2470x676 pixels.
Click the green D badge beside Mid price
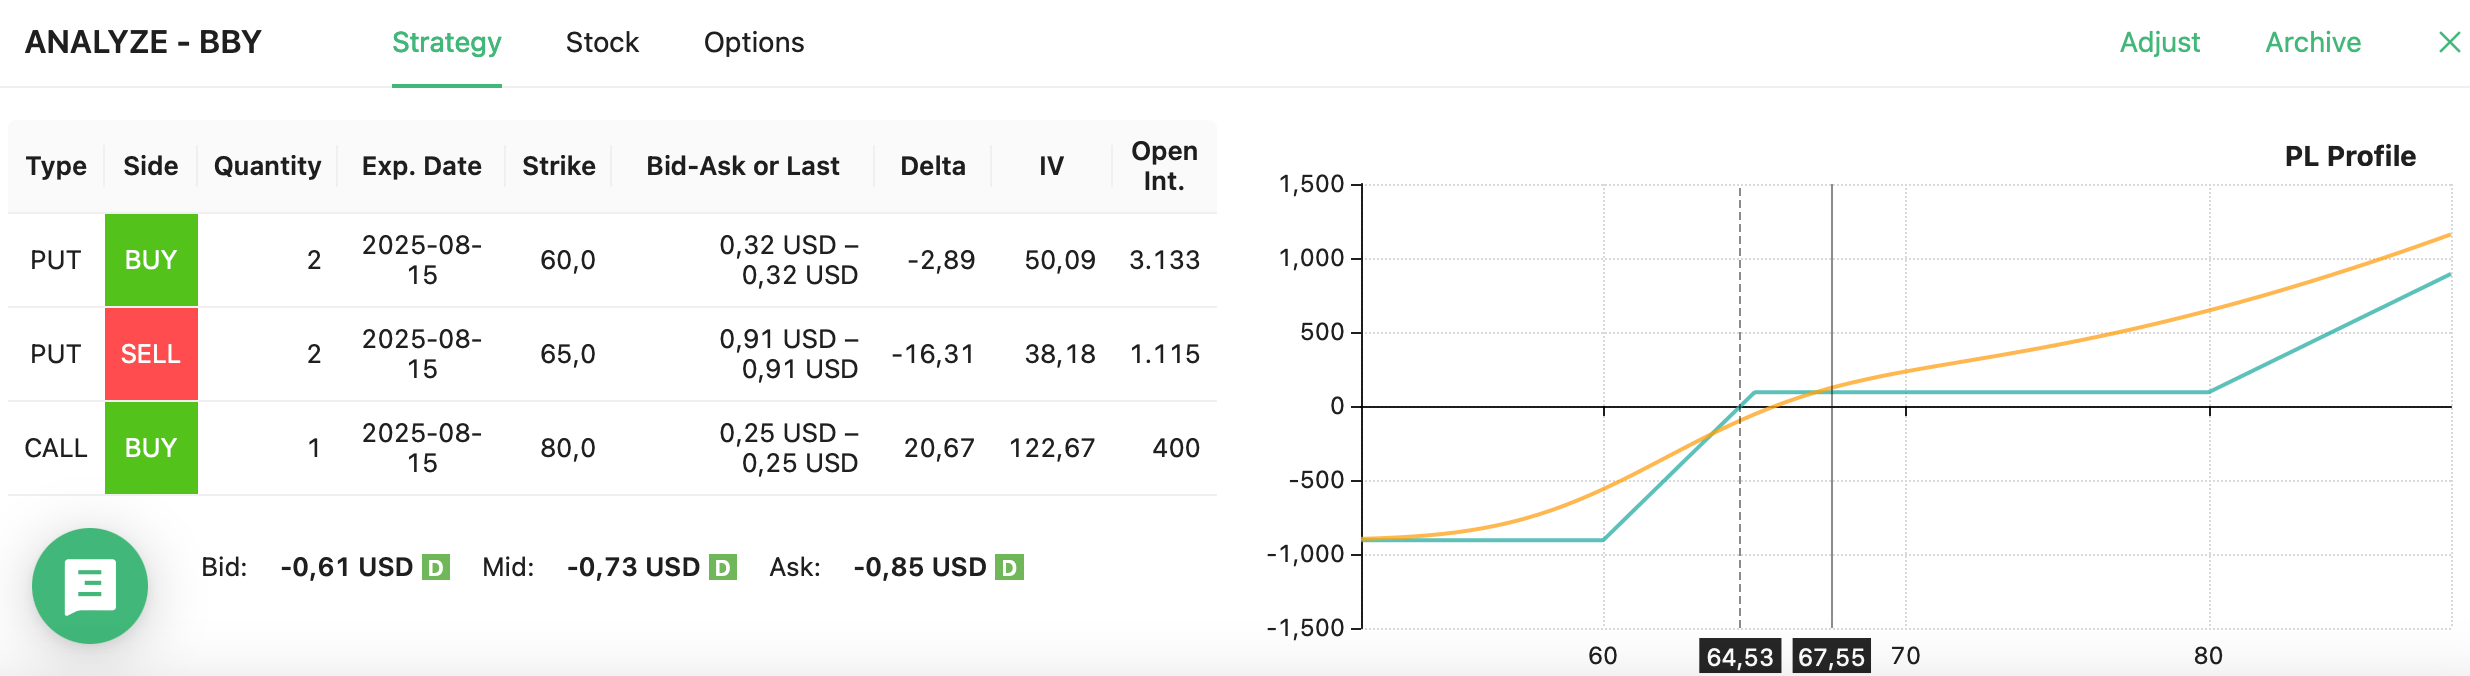(x=722, y=567)
